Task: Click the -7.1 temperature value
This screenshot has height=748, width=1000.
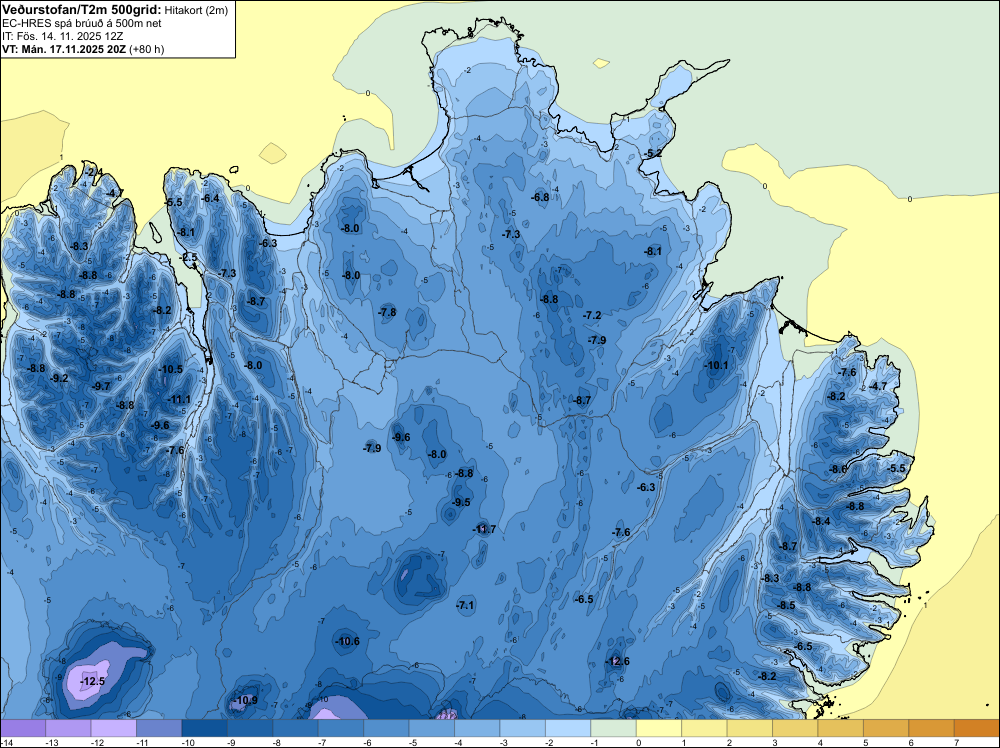Action: [x=466, y=605]
